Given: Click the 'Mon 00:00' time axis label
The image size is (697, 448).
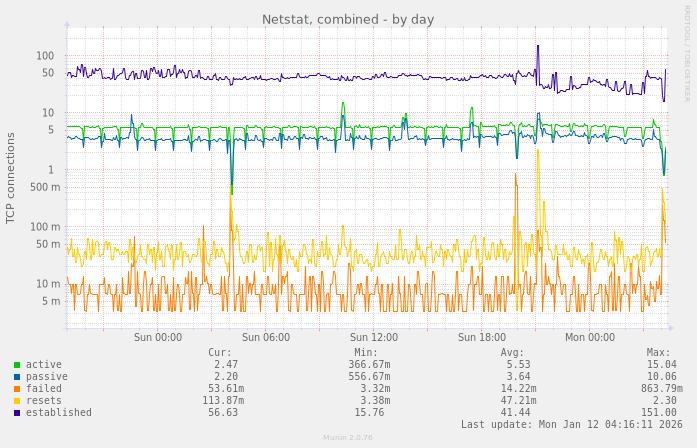Looking at the screenshot, I should [x=590, y=337].
